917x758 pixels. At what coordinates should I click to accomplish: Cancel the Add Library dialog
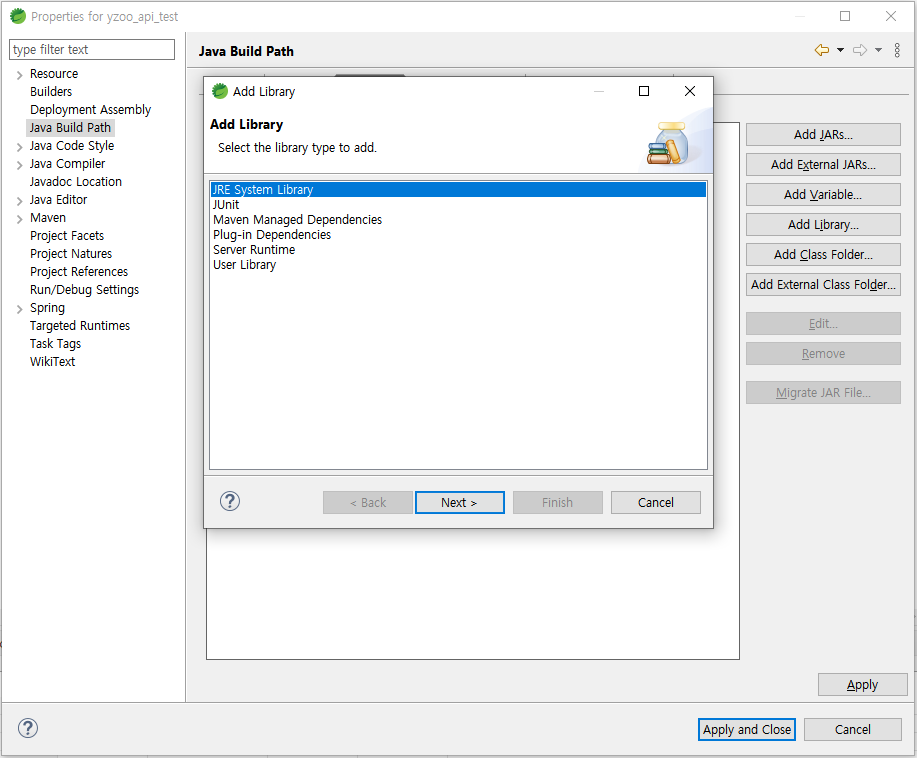(x=656, y=502)
